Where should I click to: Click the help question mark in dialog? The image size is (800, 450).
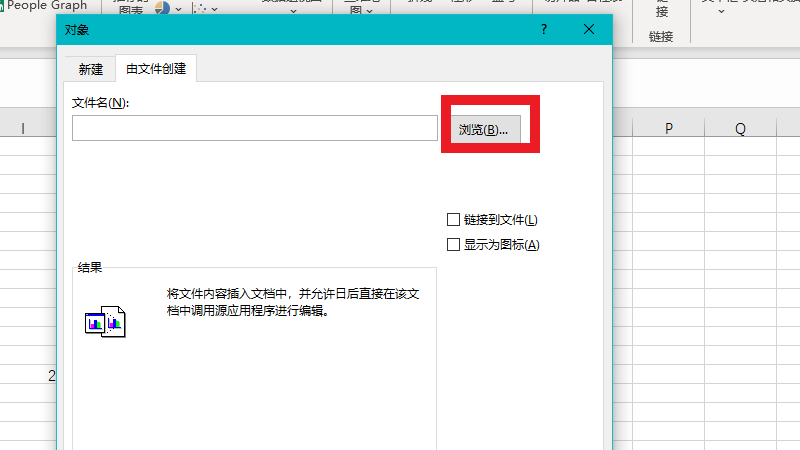[544, 30]
